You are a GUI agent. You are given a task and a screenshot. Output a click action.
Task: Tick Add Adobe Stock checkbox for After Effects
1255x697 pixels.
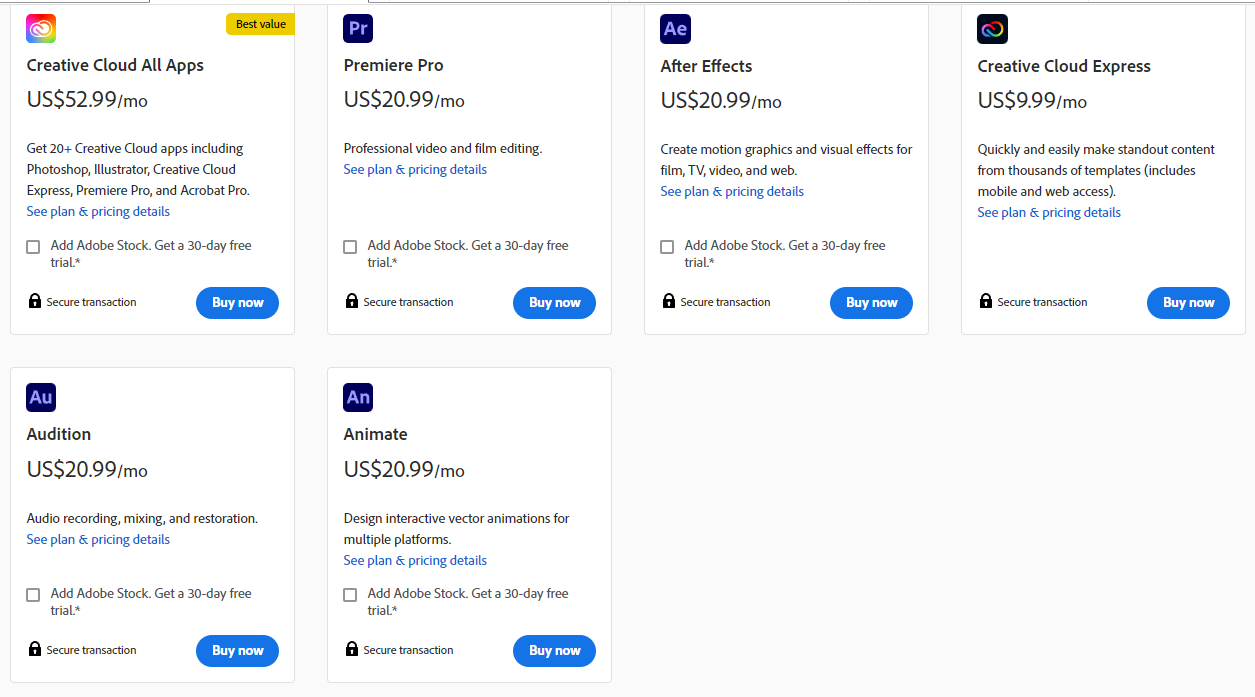point(667,247)
